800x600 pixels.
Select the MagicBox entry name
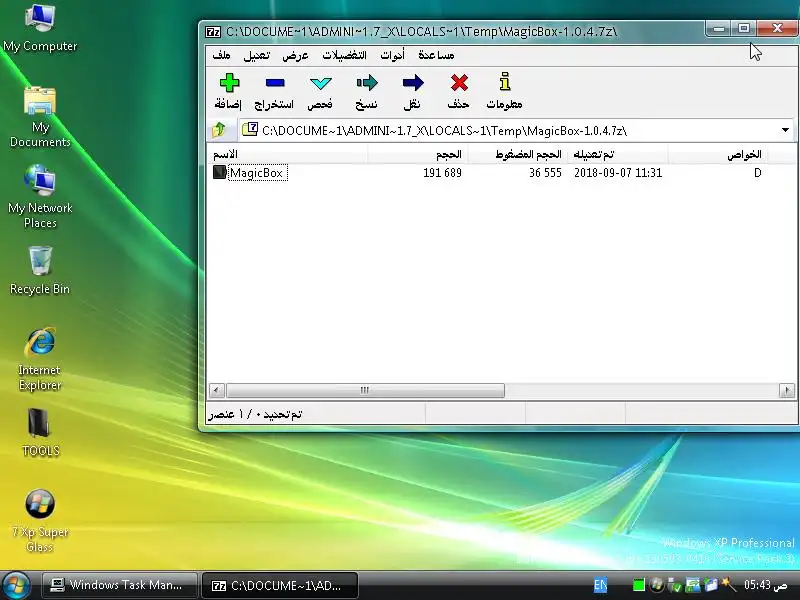[x=256, y=172]
